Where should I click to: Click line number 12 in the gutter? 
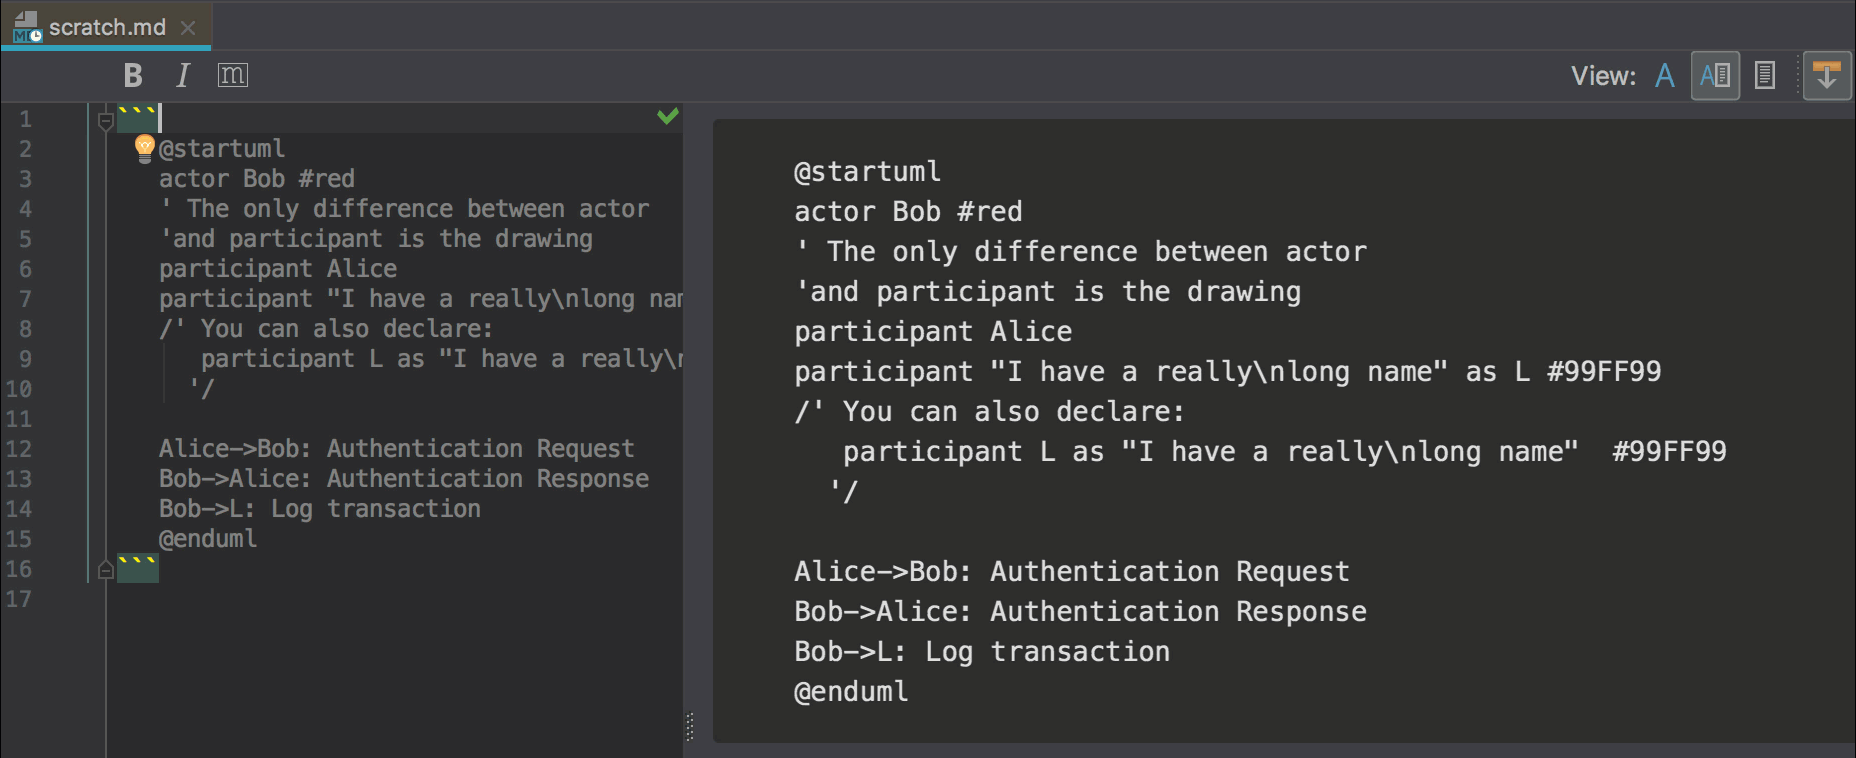(19, 449)
